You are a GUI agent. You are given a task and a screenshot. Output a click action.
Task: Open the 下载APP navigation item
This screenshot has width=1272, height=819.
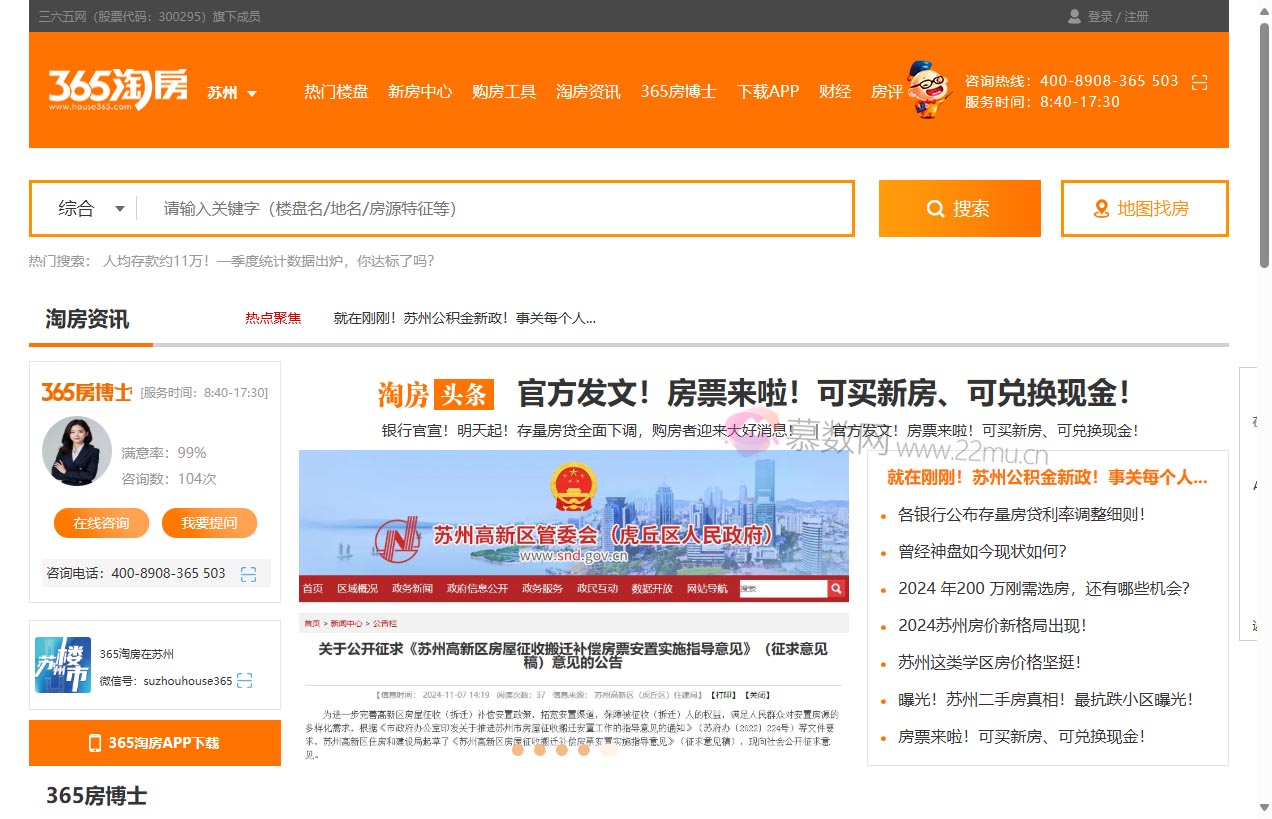click(x=768, y=91)
